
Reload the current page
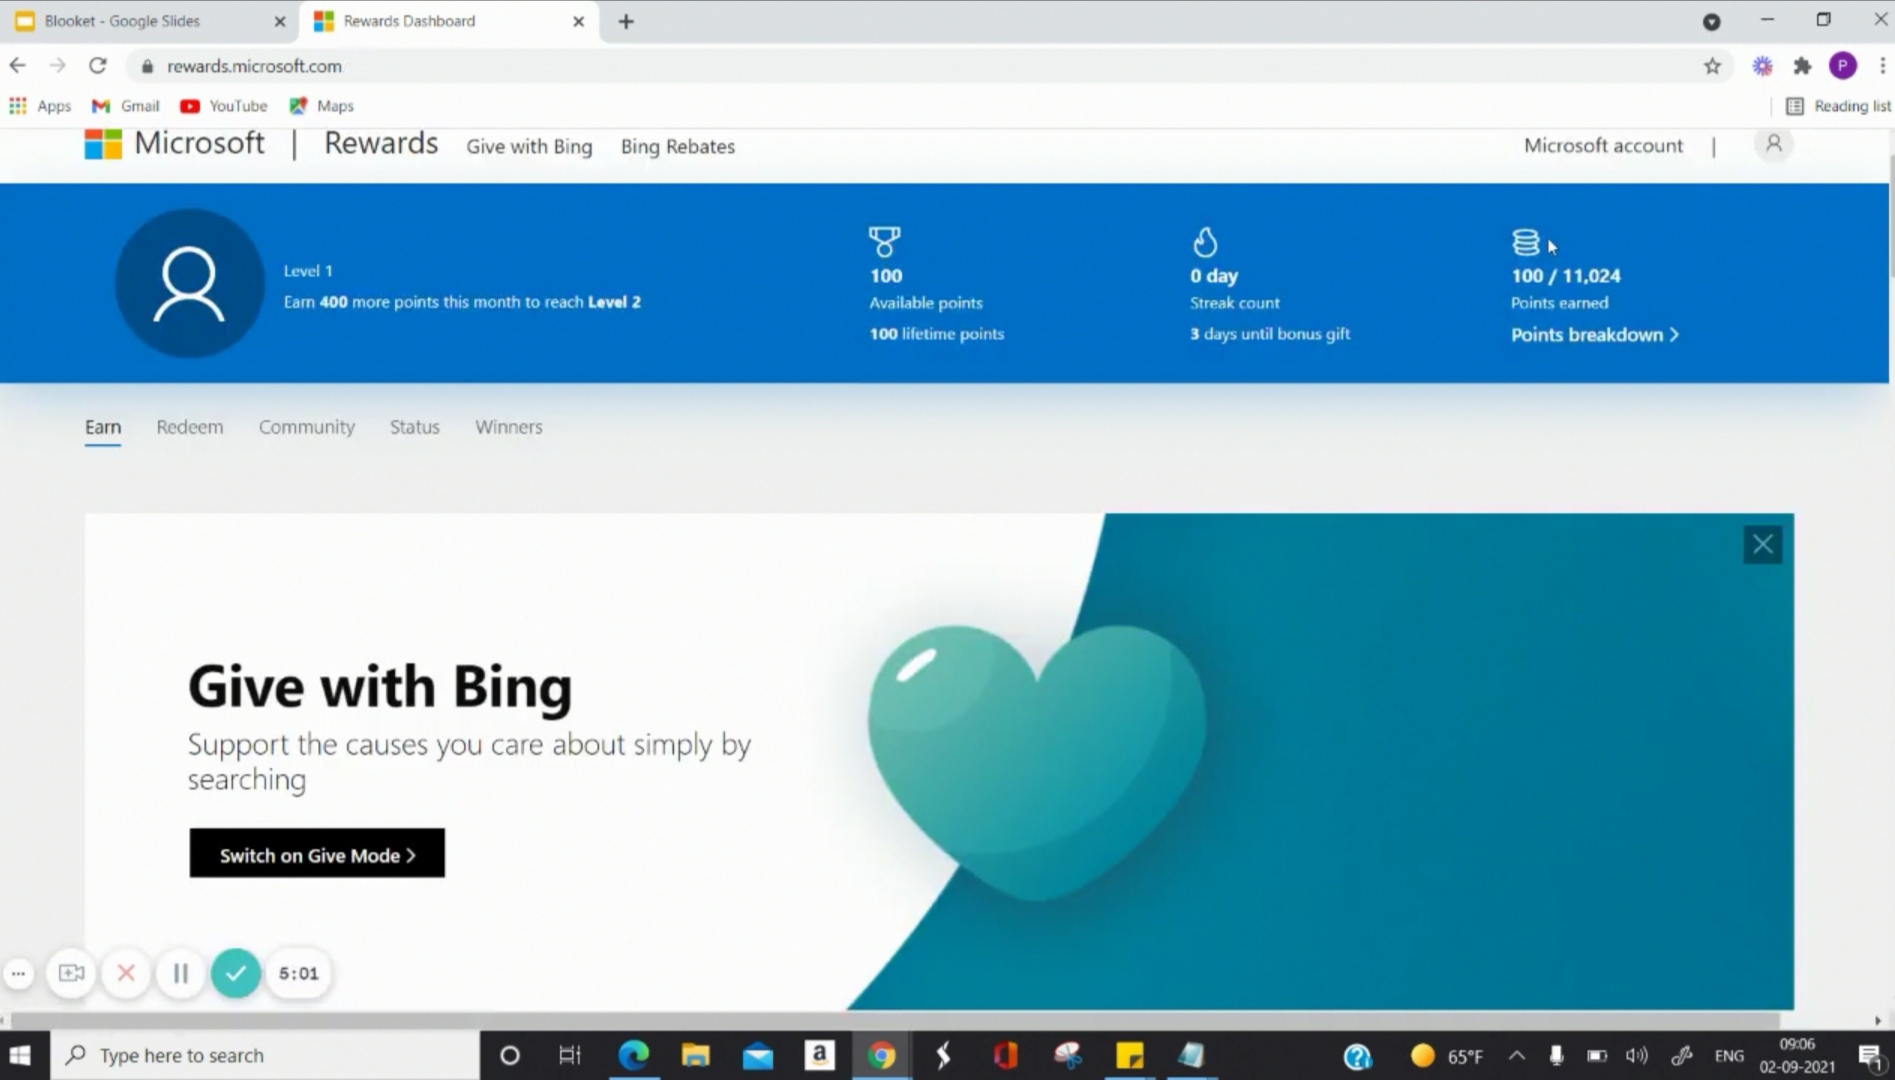[x=97, y=66]
